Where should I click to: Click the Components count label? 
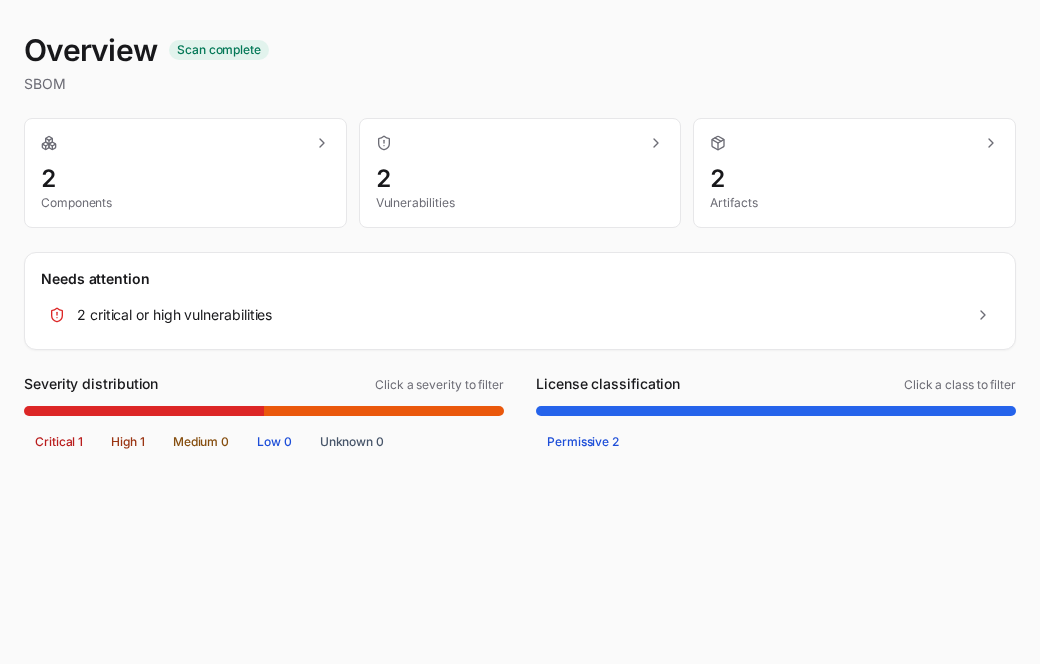(76, 203)
